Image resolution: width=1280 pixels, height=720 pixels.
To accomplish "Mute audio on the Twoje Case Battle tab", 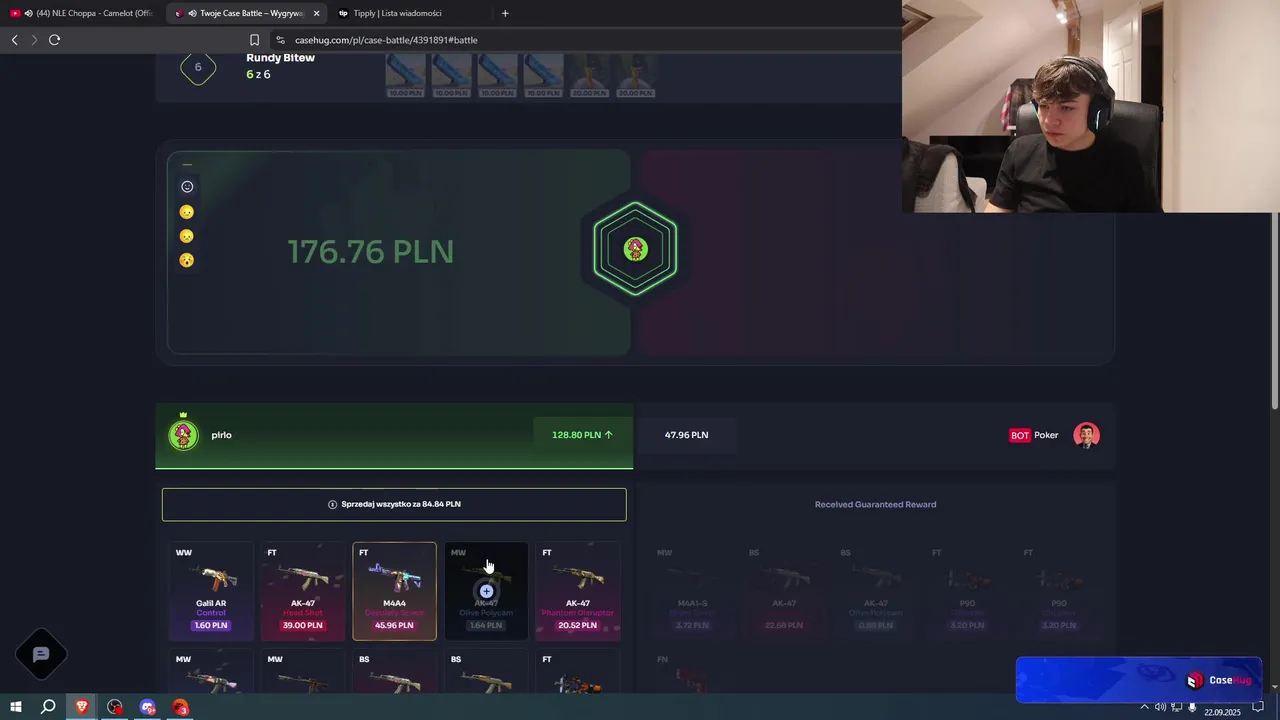I will pyautogui.click(x=192, y=13).
